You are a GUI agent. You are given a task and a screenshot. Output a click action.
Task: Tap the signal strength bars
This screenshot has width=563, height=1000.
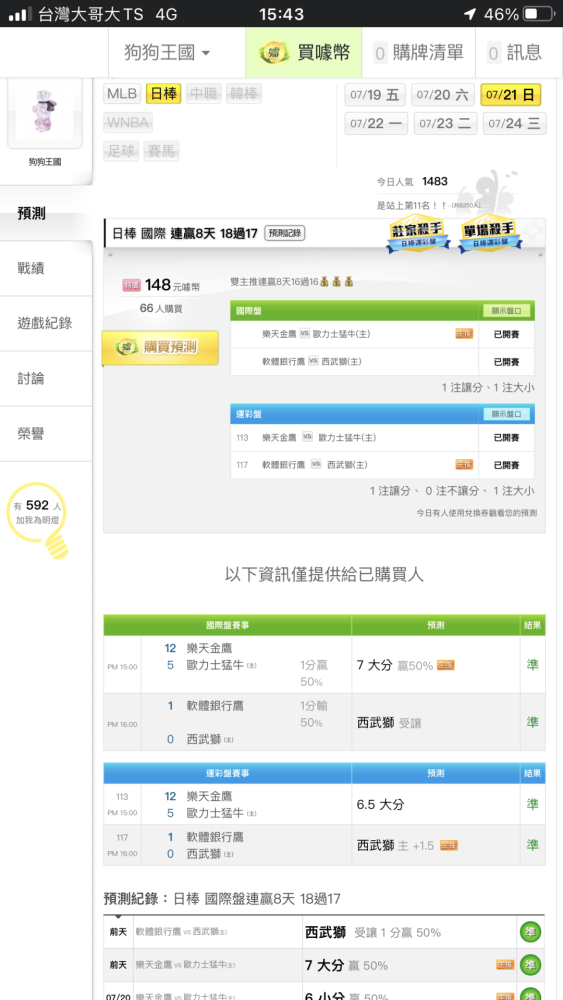20,15
